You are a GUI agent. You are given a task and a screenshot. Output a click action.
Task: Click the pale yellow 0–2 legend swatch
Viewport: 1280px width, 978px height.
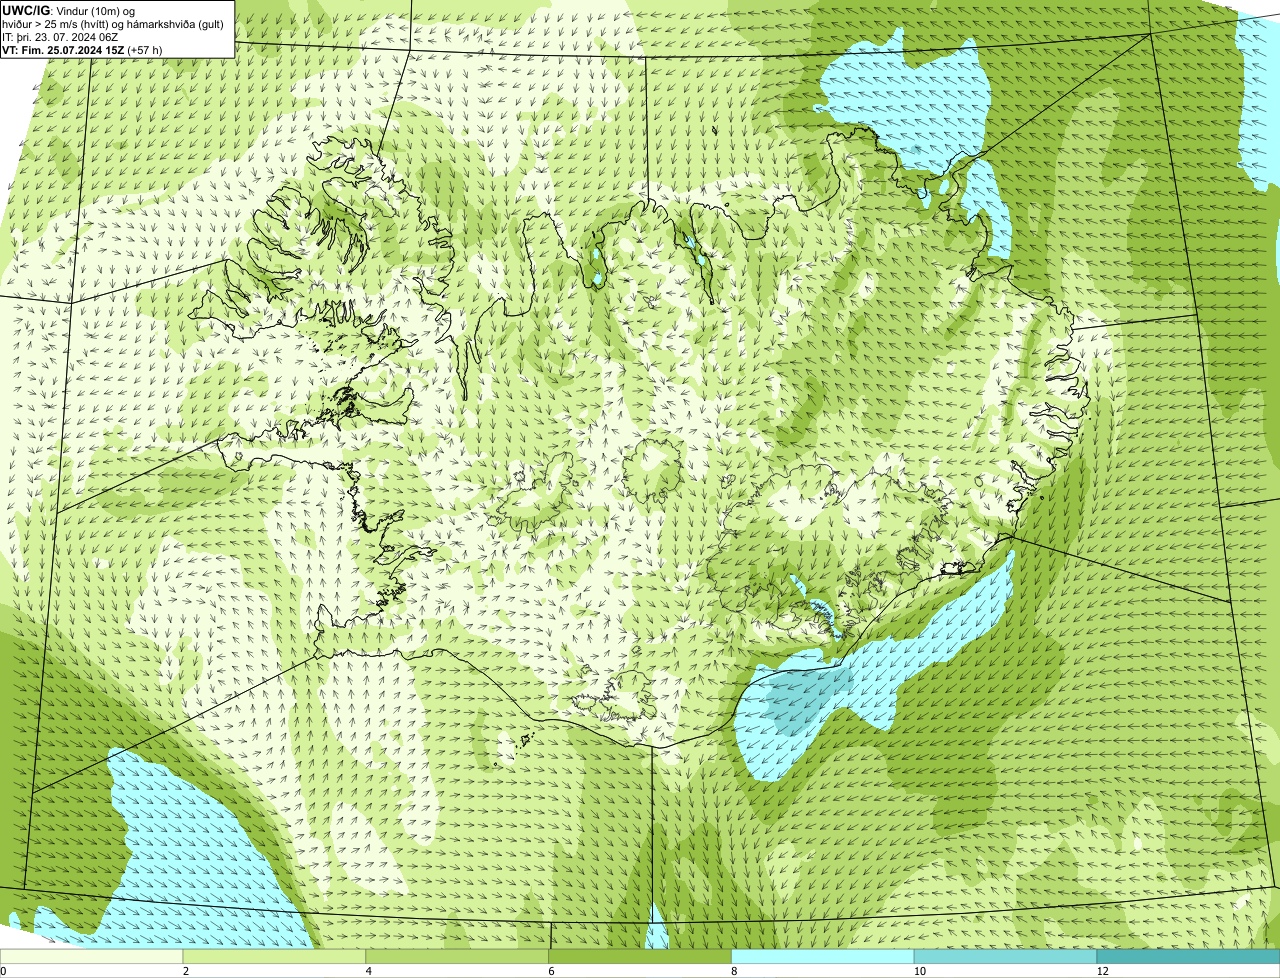click(x=92, y=957)
